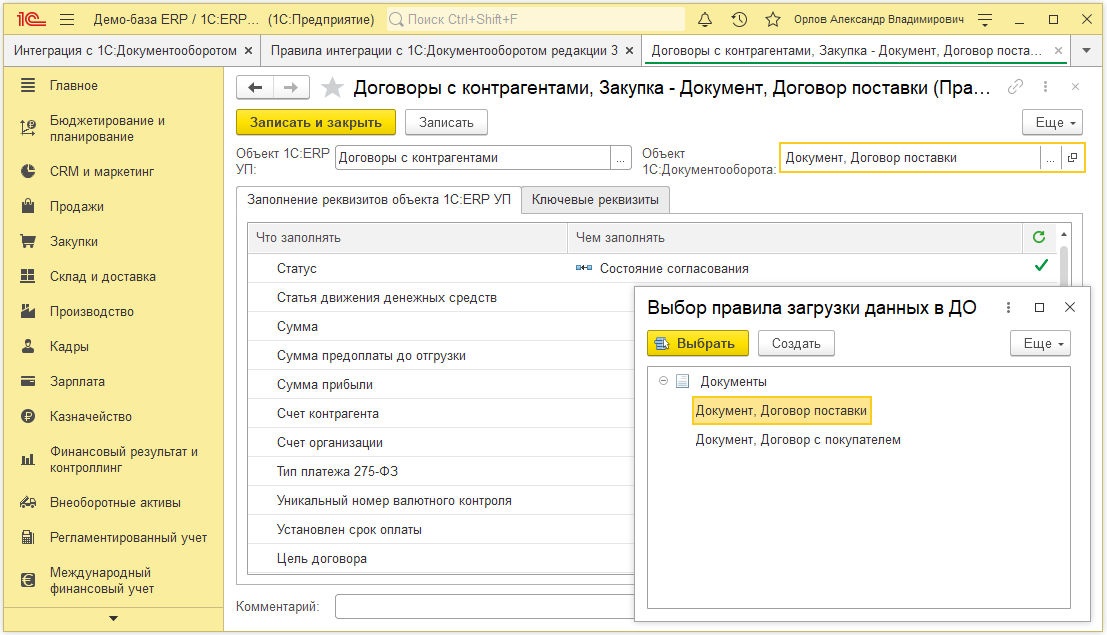Navigate back with left arrow button
Screen dimensions: 1107x635
255,88
